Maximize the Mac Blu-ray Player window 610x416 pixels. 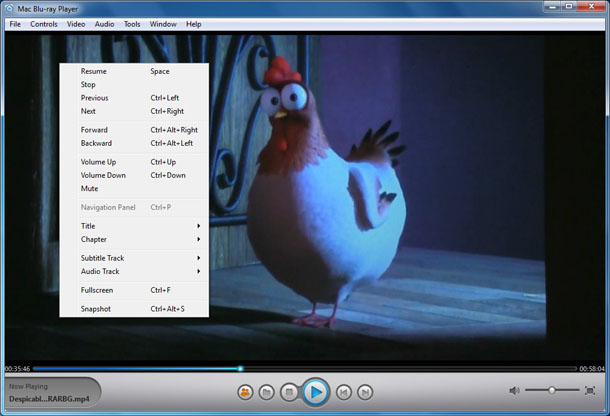569,6
